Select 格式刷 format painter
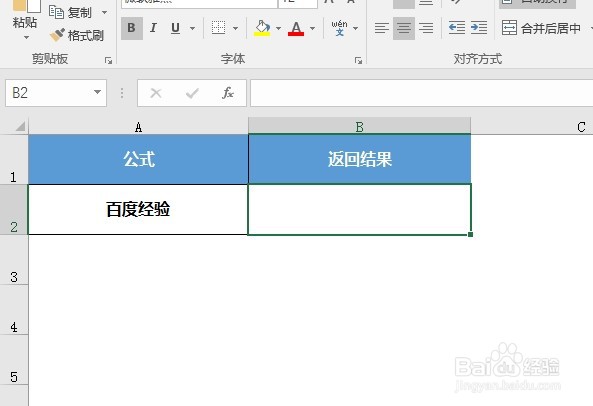Viewport: 593px width, 406px height. pyautogui.click(x=77, y=36)
